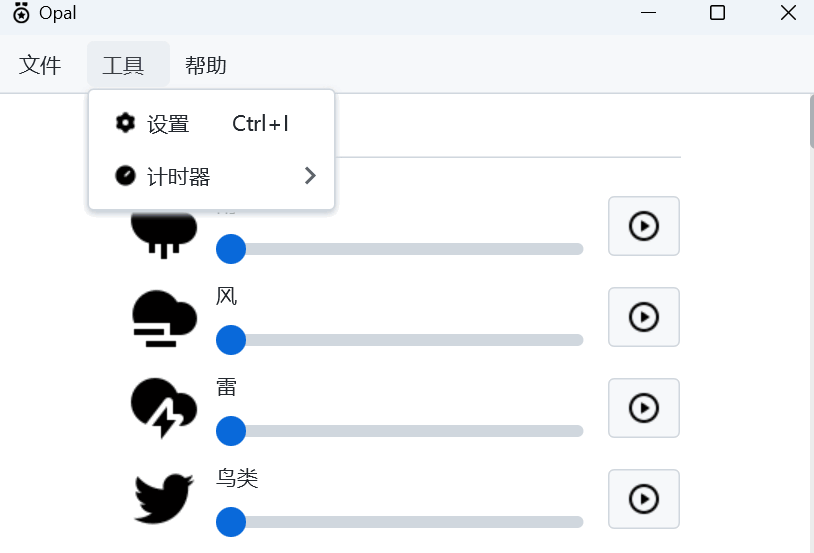The image size is (814, 553).
Task: Click the thunder lightning cloud icon
Action: click(x=163, y=408)
